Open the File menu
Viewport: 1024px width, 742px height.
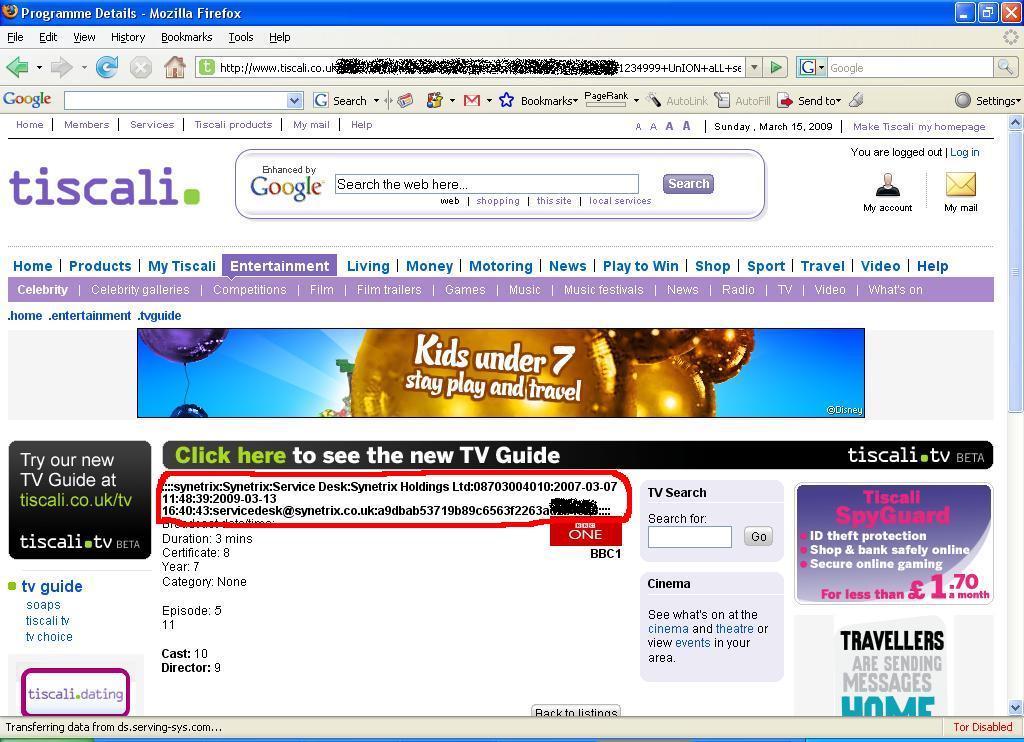point(15,37)
